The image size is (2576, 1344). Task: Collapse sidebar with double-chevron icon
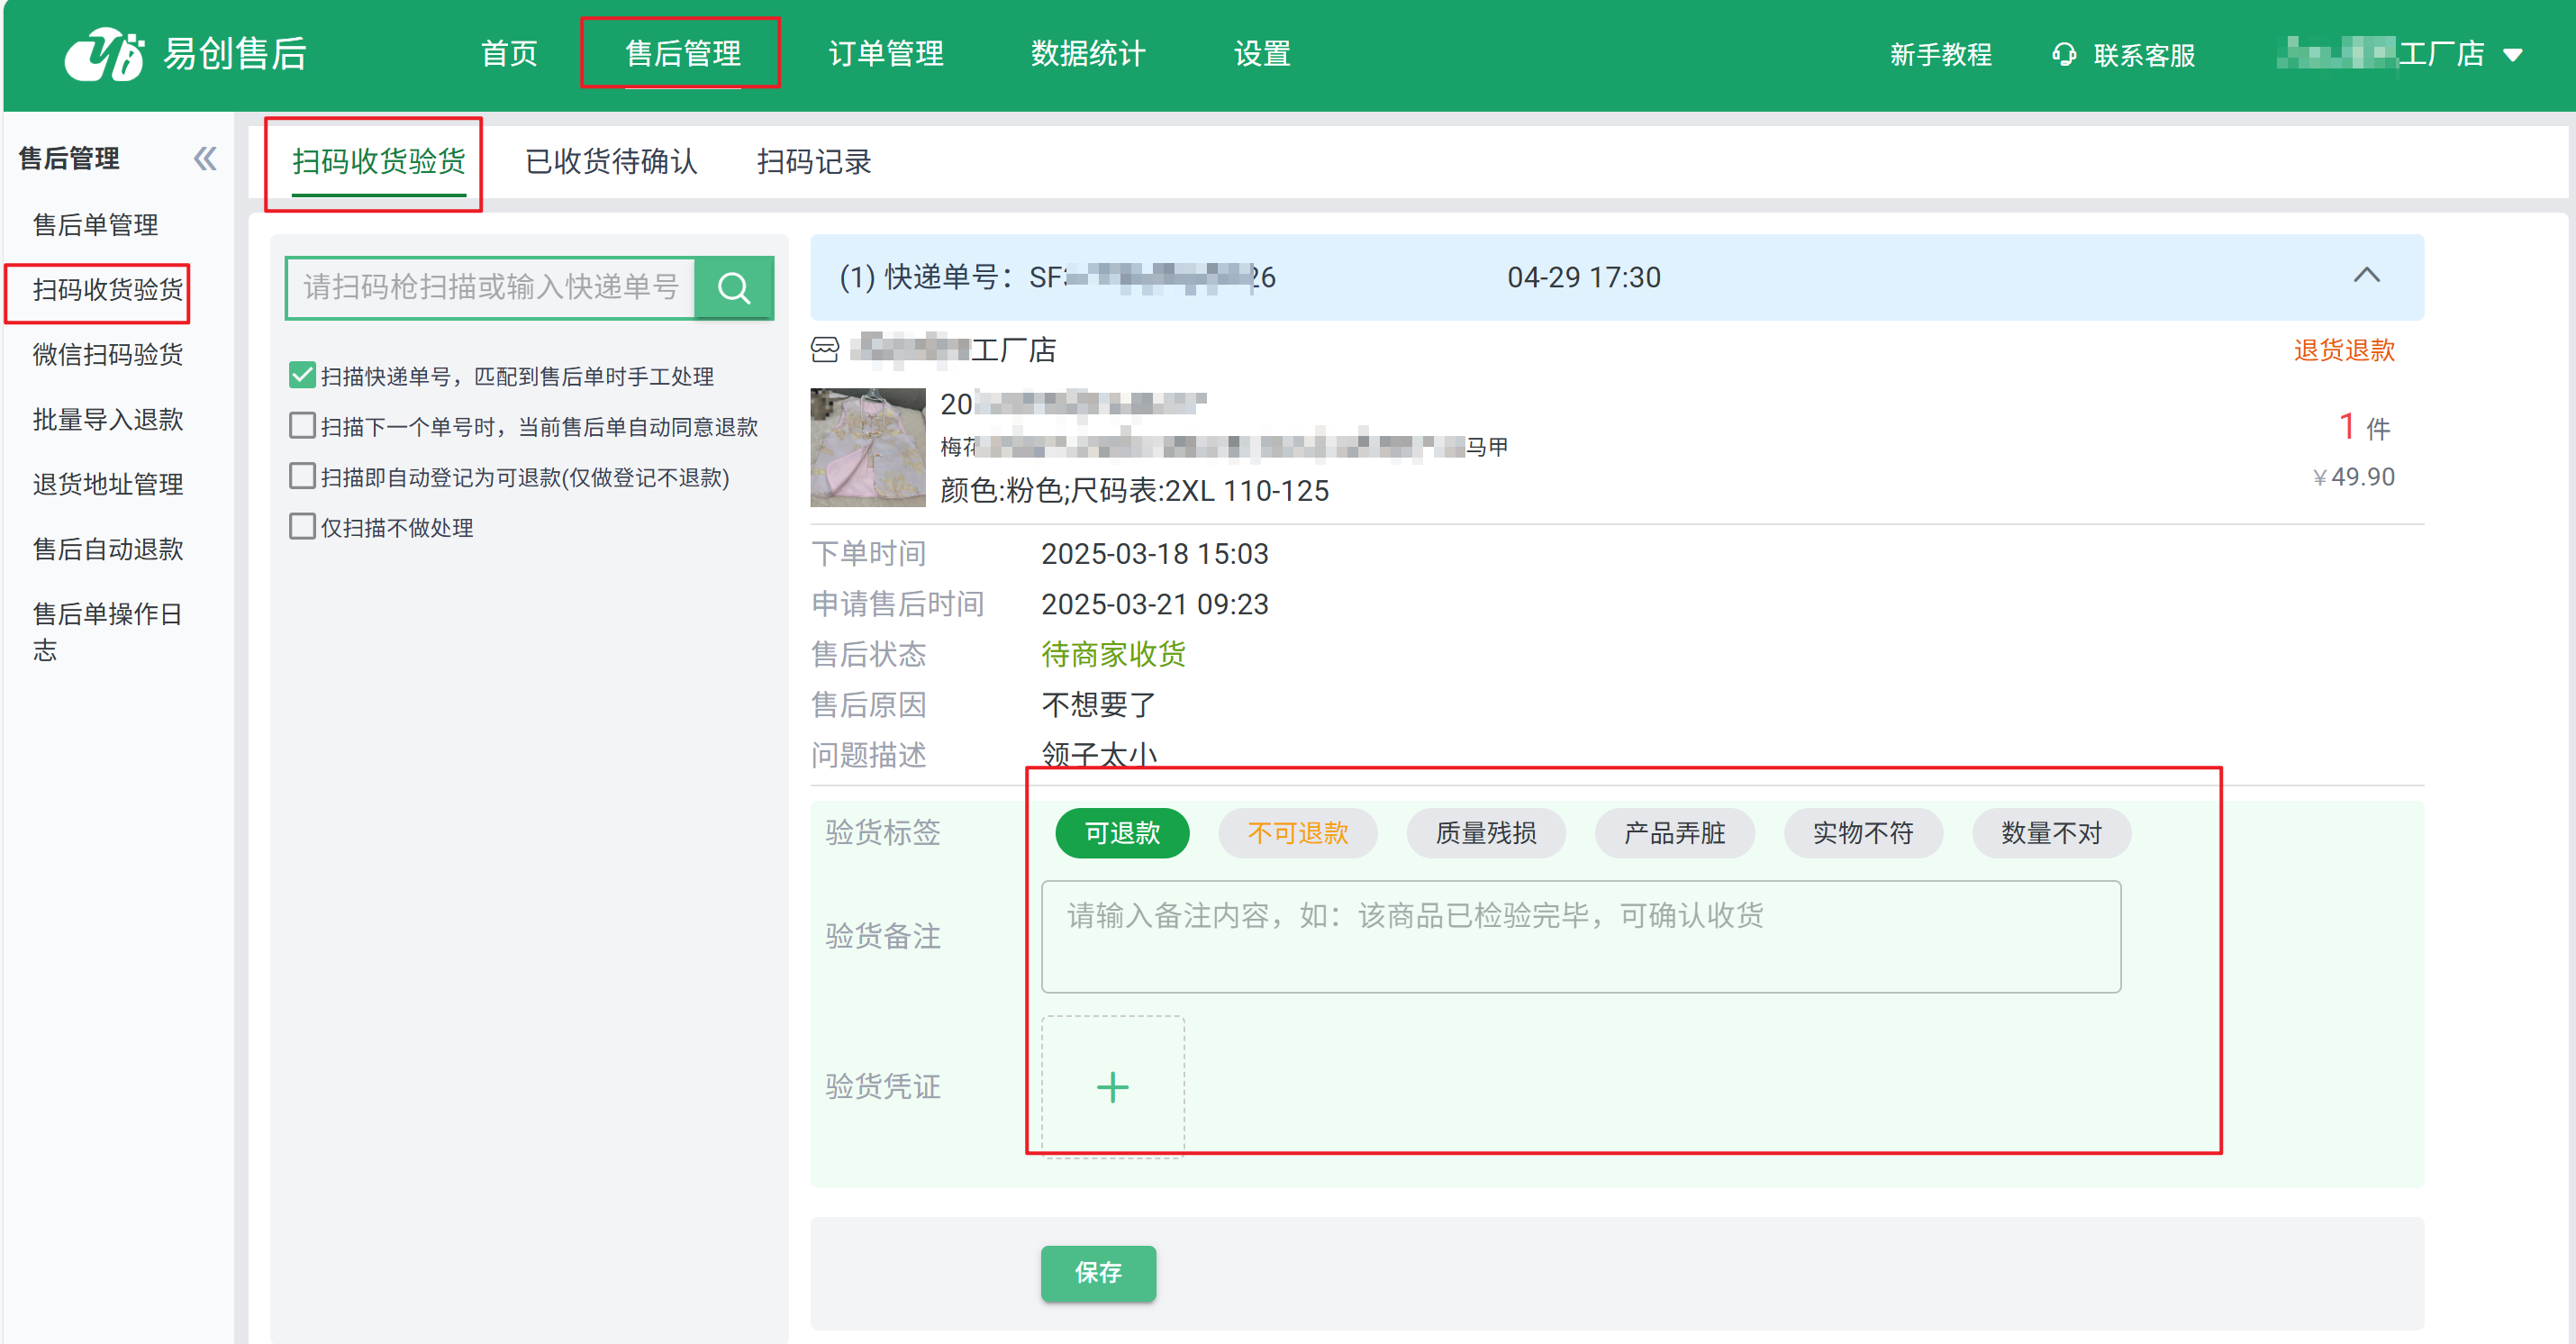point(205,158)
